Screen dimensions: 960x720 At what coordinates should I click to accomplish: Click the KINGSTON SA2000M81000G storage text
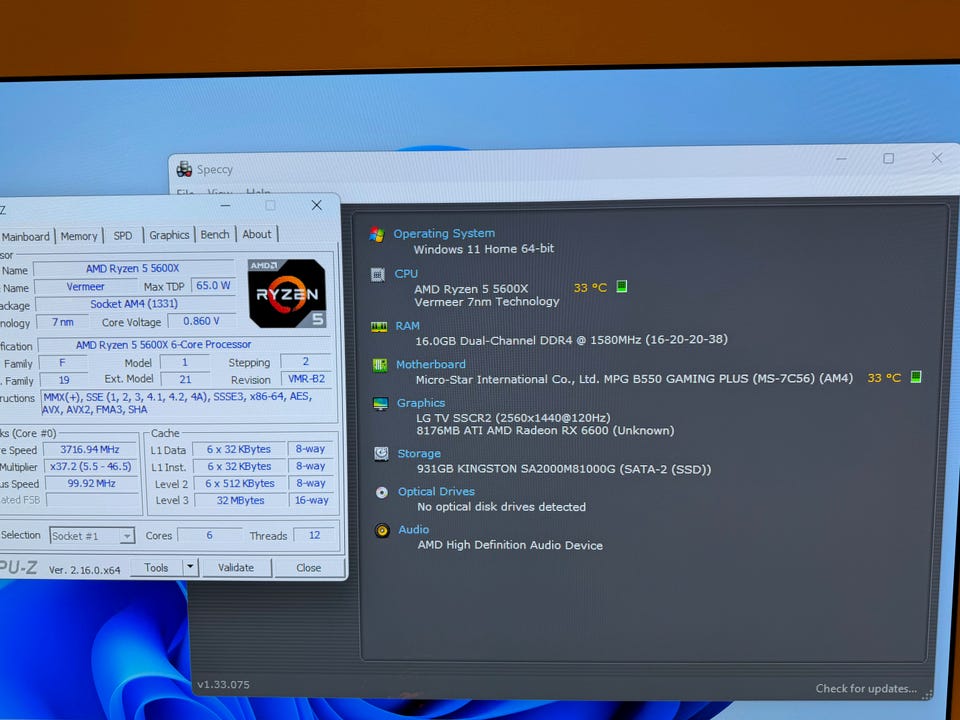(564, 469)
